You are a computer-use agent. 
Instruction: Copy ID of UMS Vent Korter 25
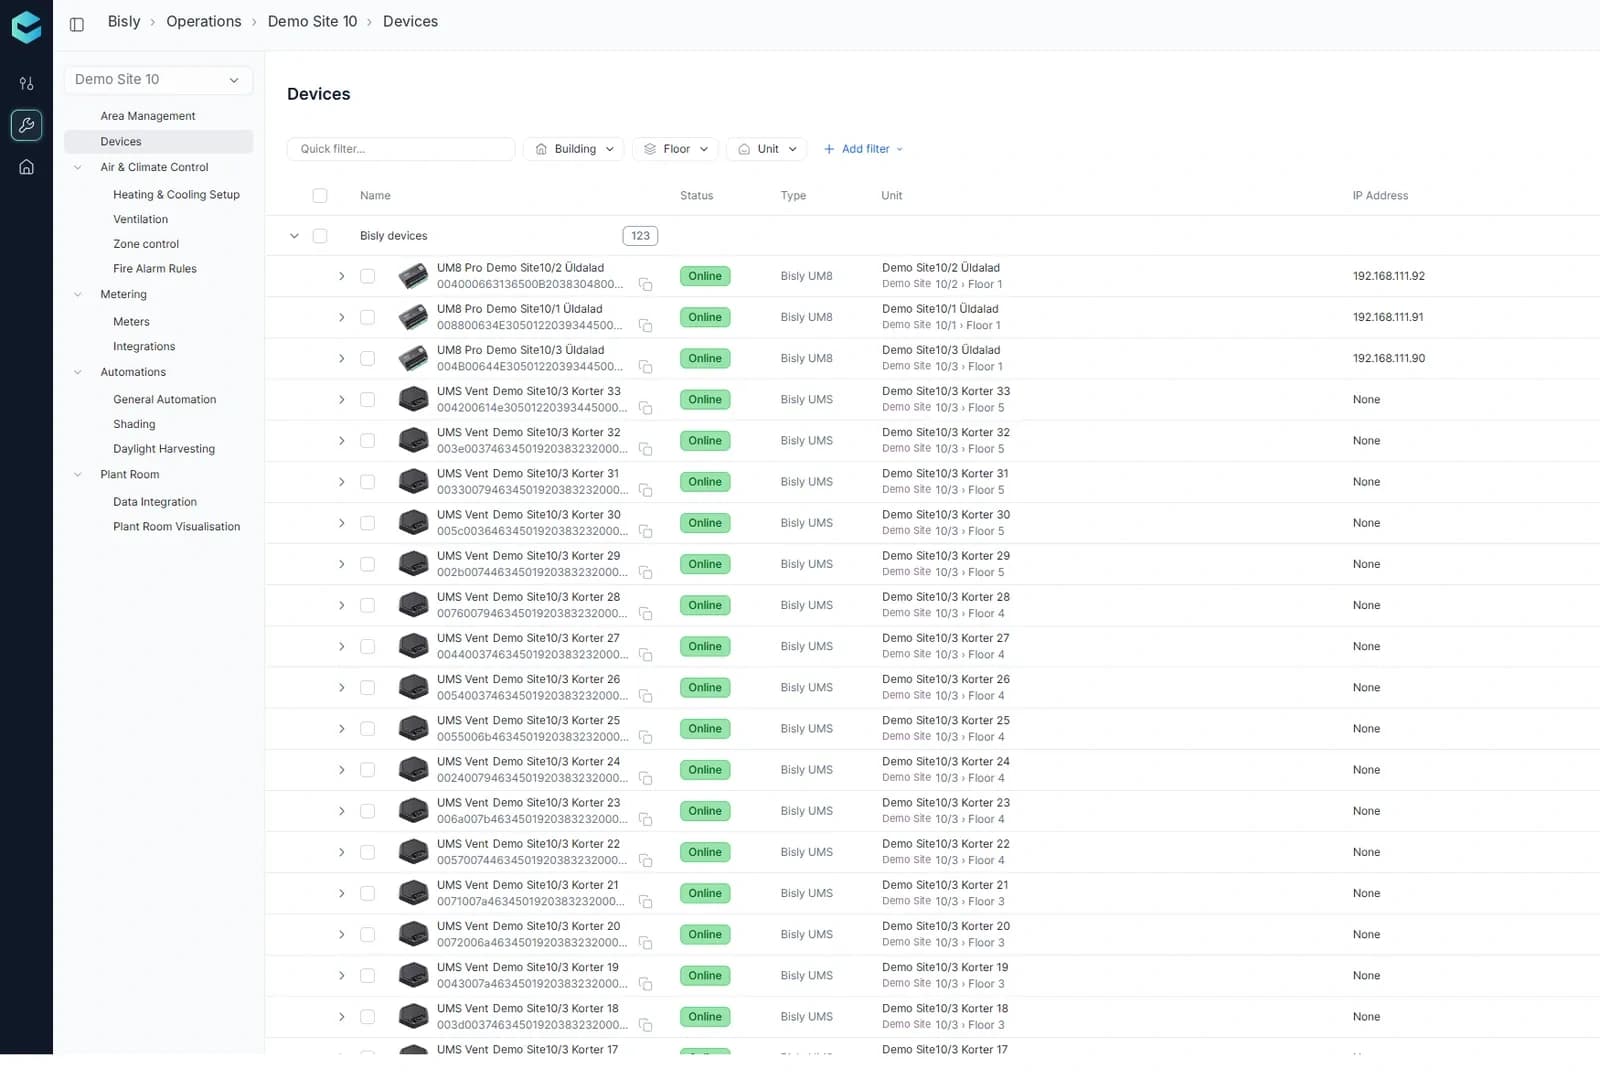(646, 738)
